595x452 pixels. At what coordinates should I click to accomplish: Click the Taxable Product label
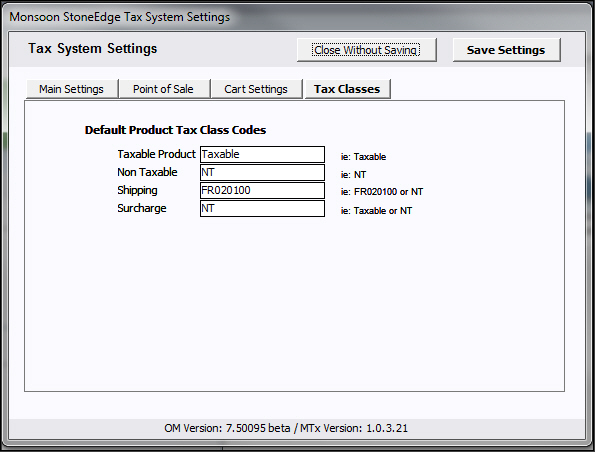(156, 154)
